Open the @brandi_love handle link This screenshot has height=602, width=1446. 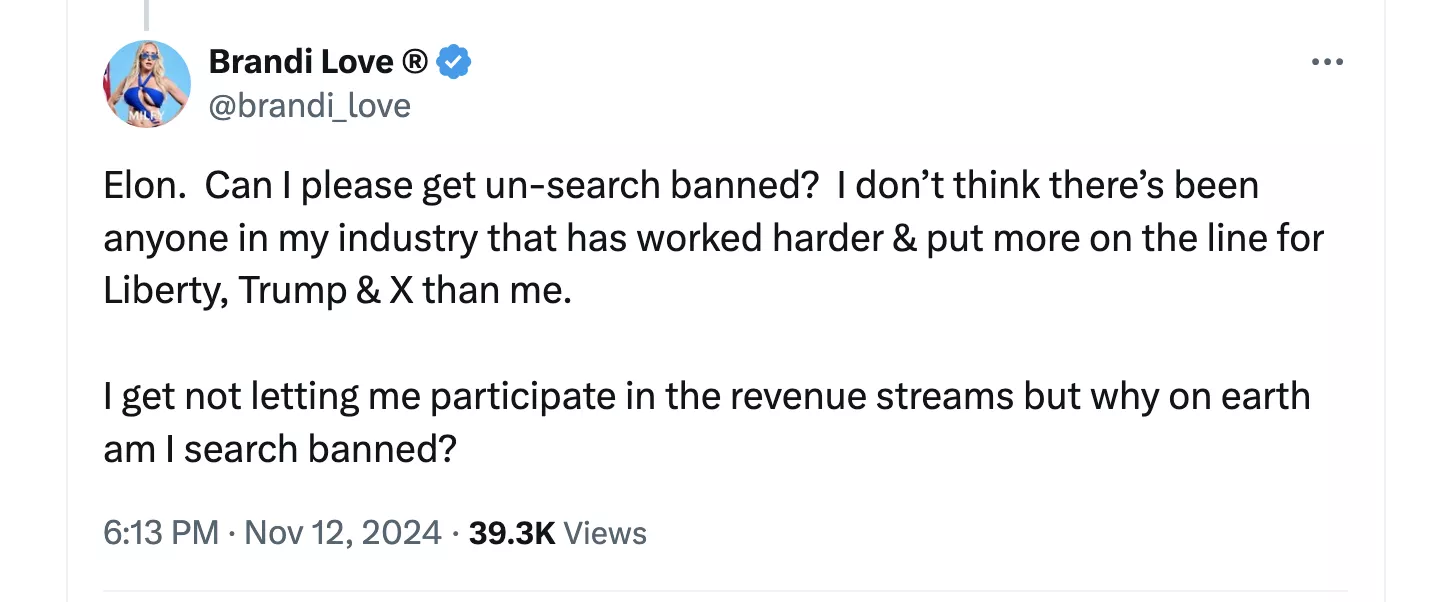[x=309, y=105]
